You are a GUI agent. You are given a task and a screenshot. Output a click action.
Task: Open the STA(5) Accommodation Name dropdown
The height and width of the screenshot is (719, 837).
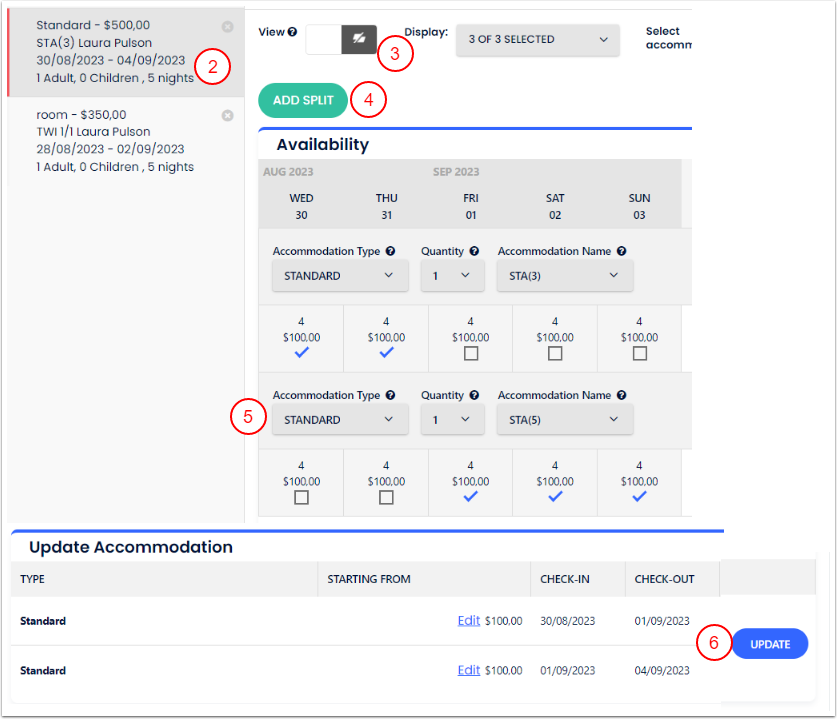564,420
